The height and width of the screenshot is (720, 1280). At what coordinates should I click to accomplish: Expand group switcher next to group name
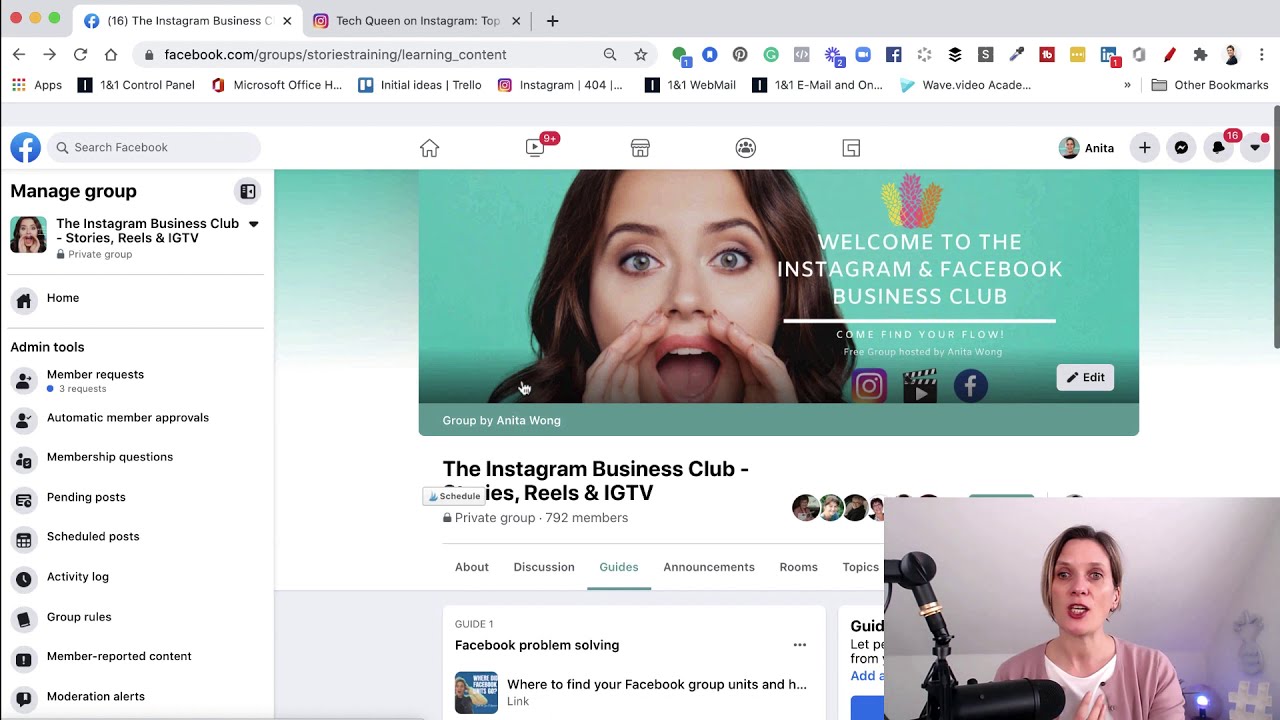(x=253, y=224)
